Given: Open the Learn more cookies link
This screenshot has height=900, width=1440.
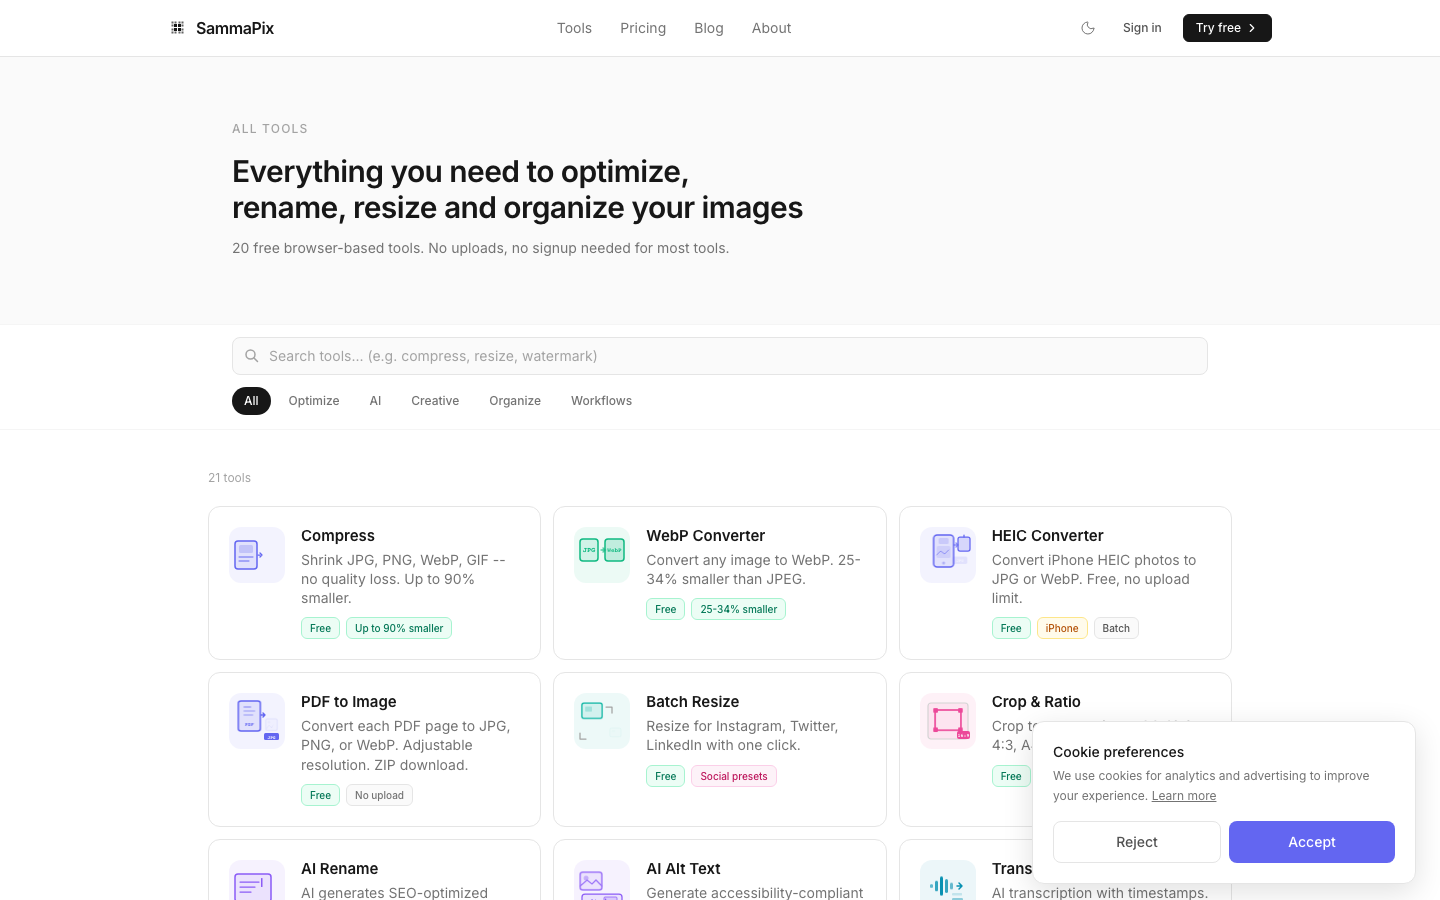Looking at the screenshot, I should (1184, 795).
